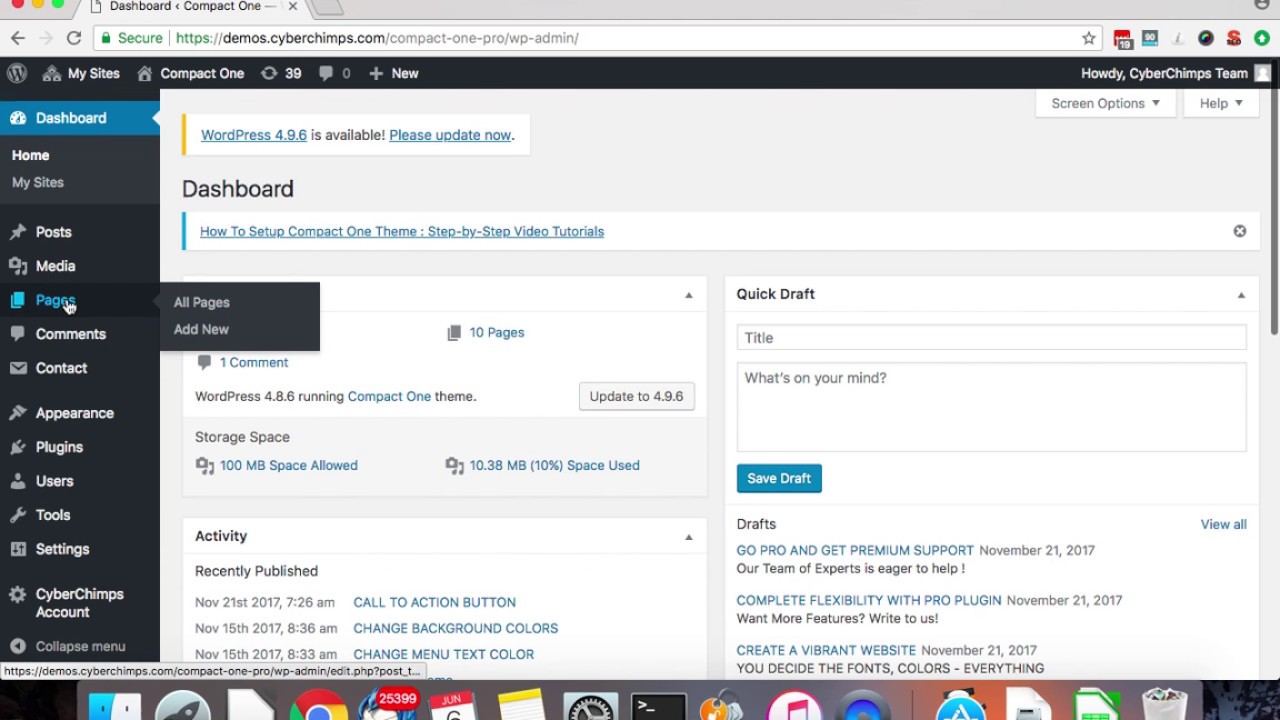1280x720 pixels.
Task: Click the red calendar extension icon
Action: pos(1123,38)
